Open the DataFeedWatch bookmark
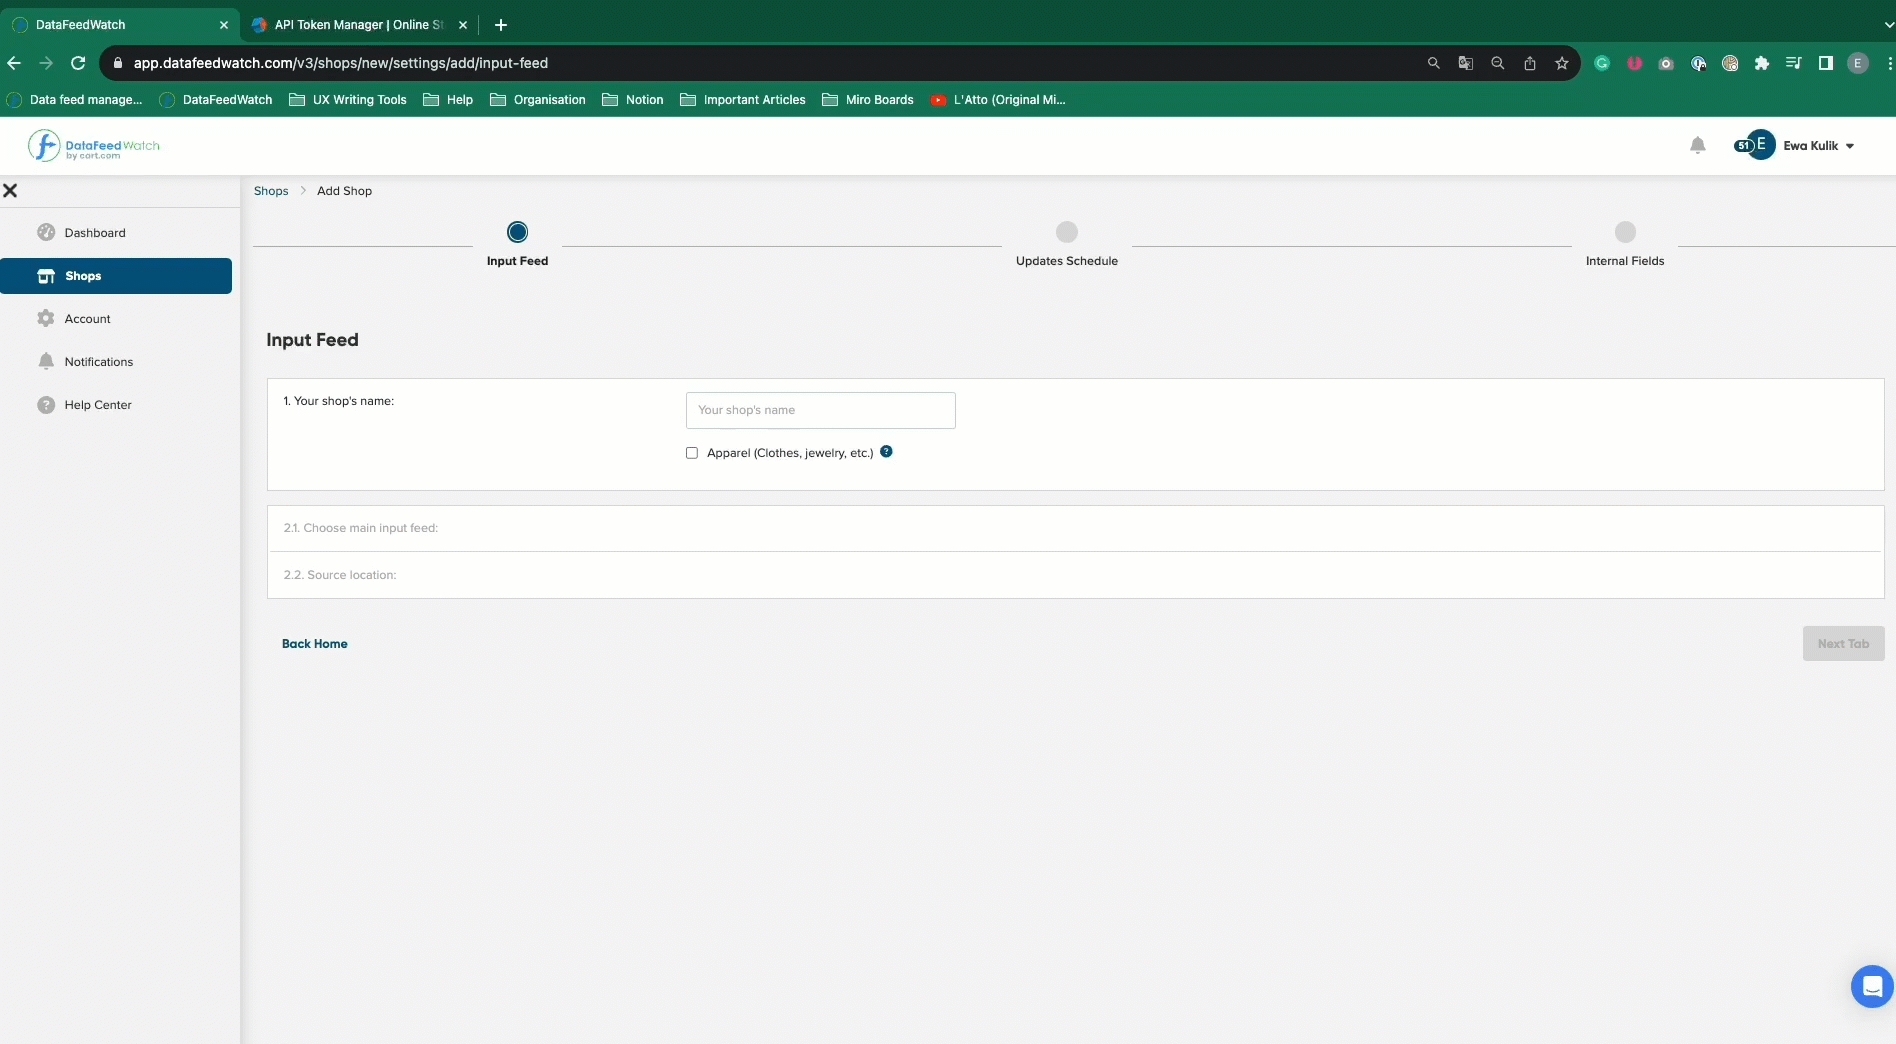The width and height of the screenshot is (1896, 1044). [x=216, y=100]
